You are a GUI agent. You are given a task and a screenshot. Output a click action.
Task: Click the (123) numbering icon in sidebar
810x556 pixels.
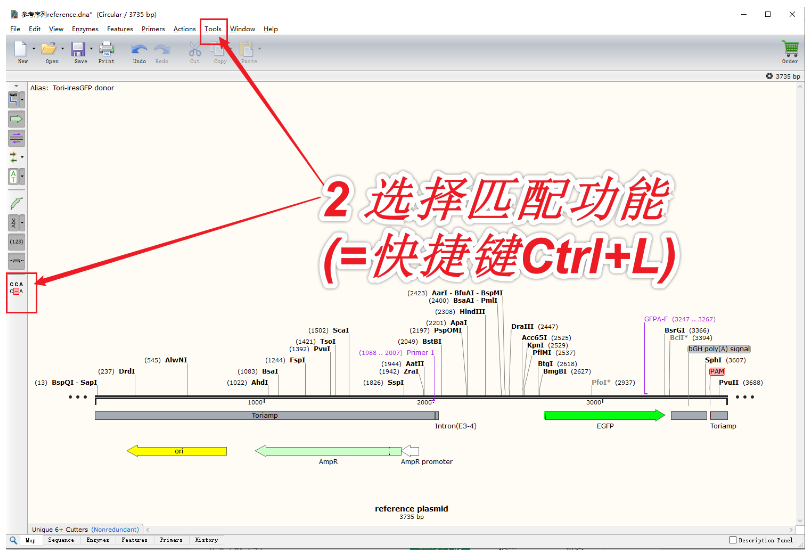[16, 241]
